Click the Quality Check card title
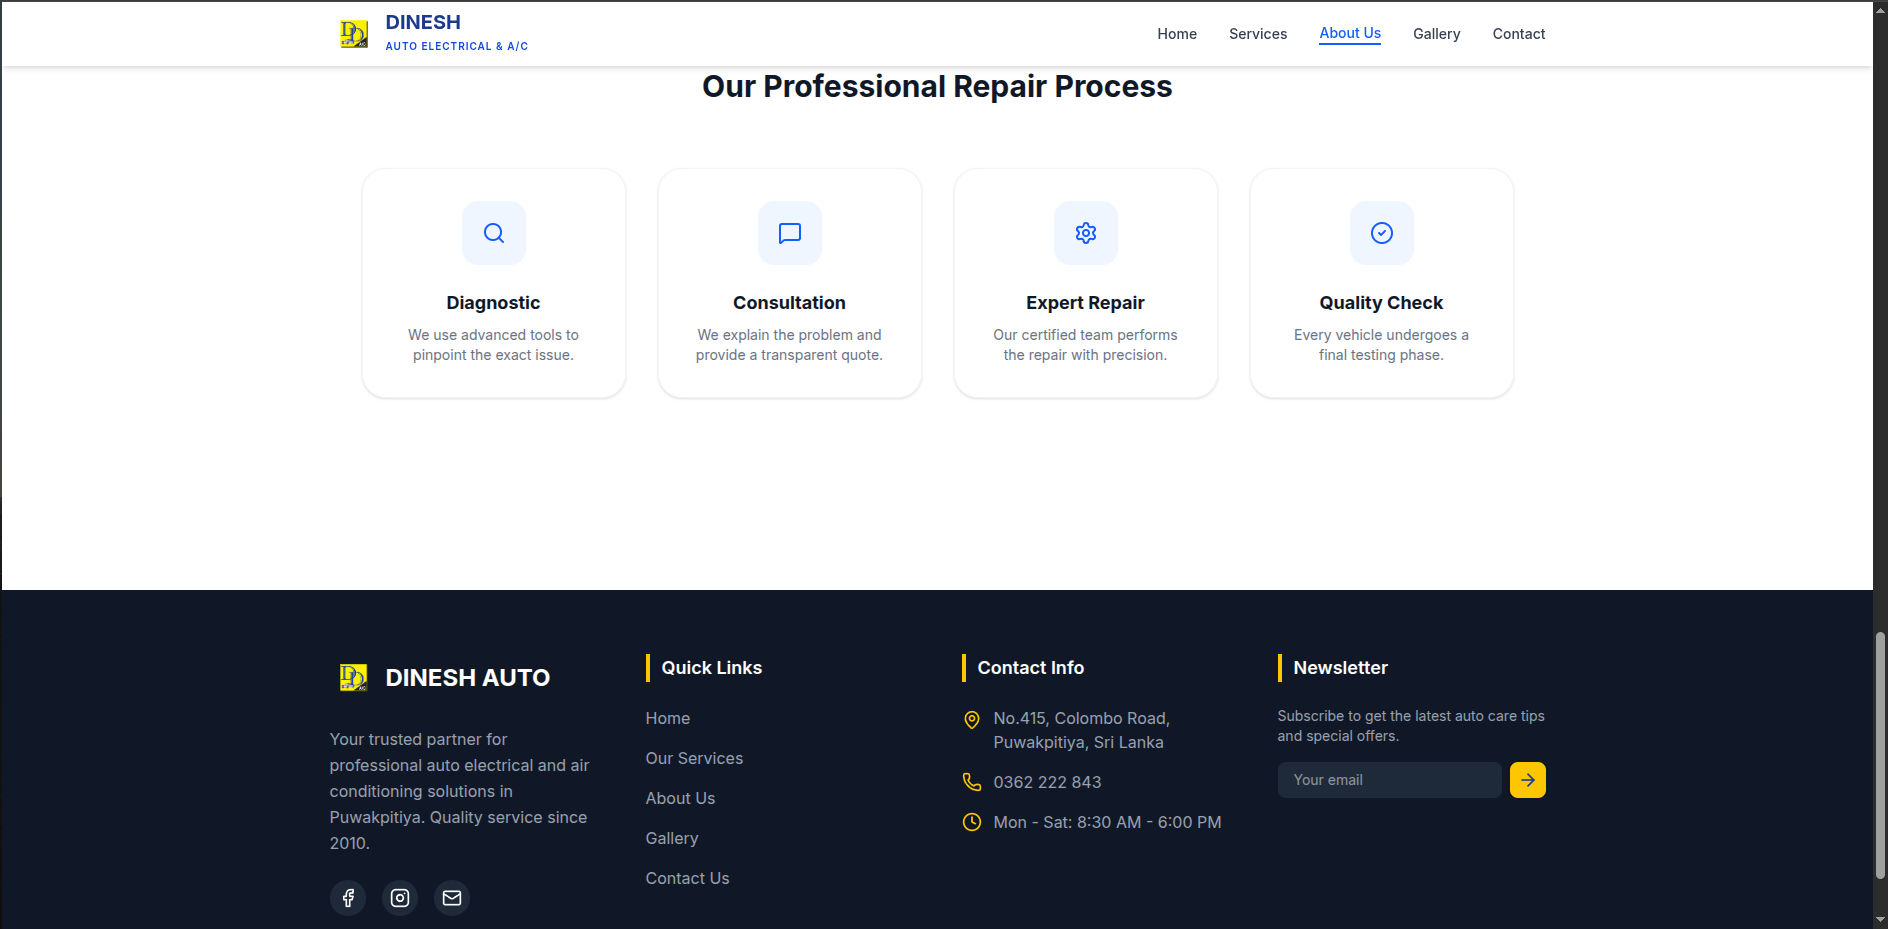The height and width of the screenshot is (929, 1888). (1381, 303)
